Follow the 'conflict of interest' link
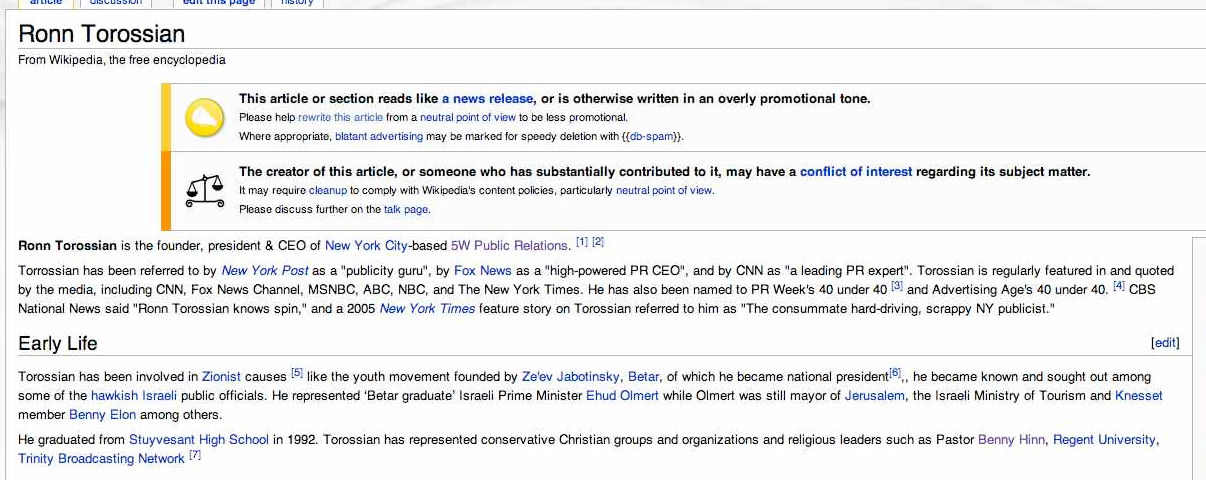 pos(855,172)
